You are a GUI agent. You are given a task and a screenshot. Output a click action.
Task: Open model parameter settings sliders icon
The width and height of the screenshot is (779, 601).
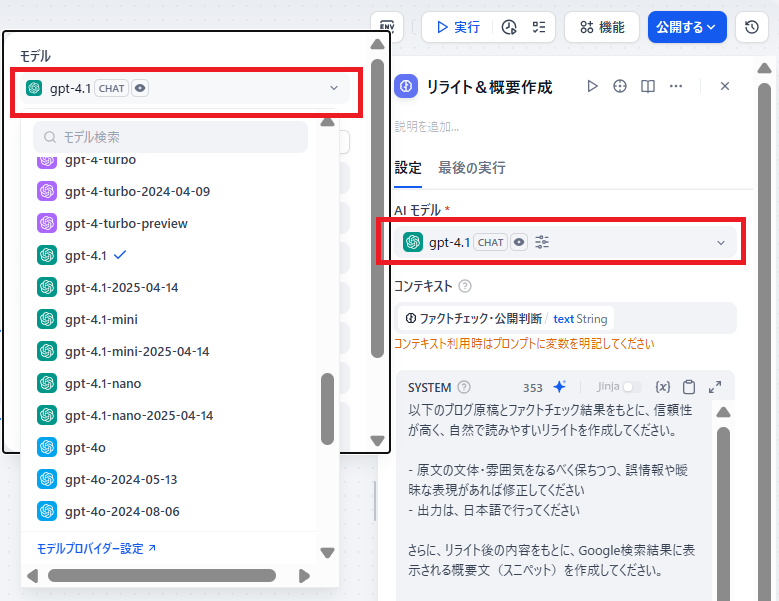click(x=543, y=242)
